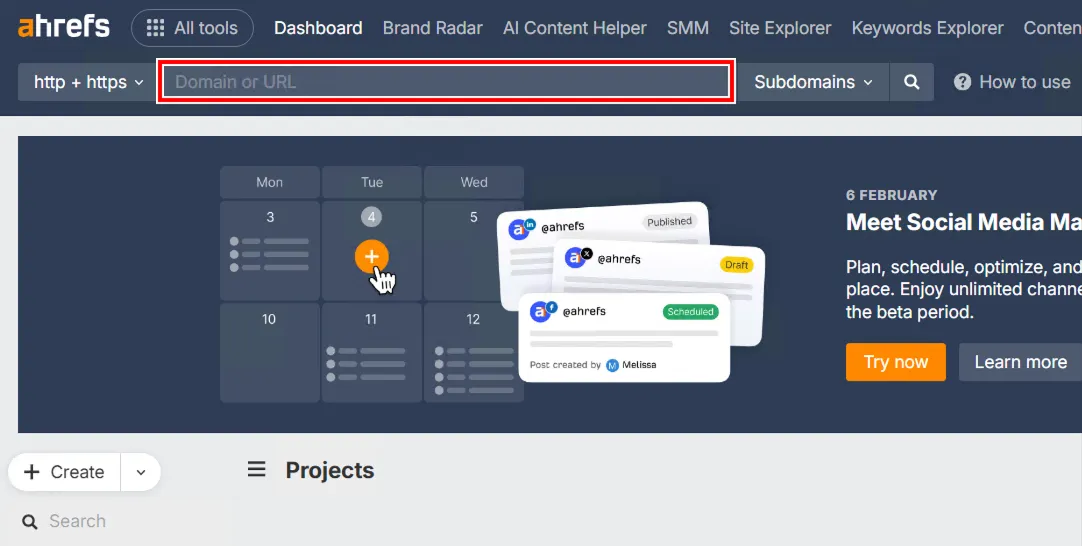Click the magnifier search button

point(912,82)
